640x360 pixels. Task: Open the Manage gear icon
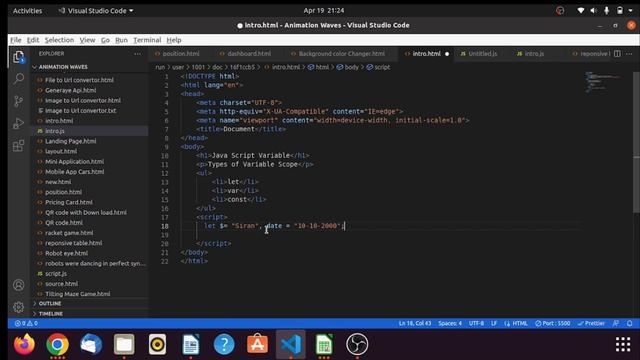[18, 307]
